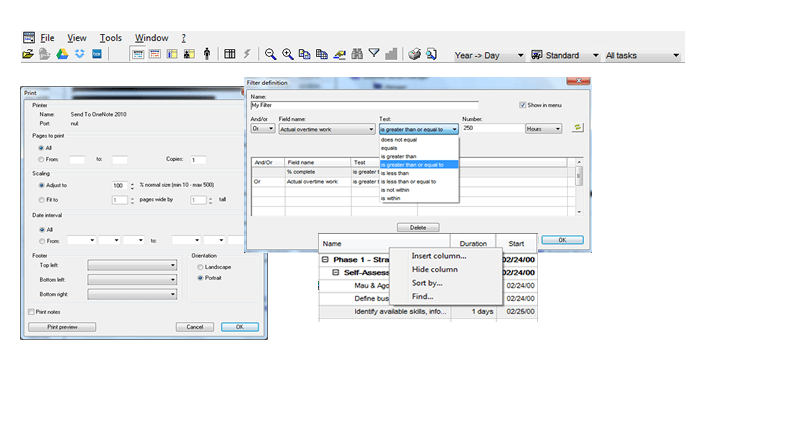Choose the Fit to scaling radio
Image resolution: width=800 pixels, height=440 pixels.
click(42, 200)
